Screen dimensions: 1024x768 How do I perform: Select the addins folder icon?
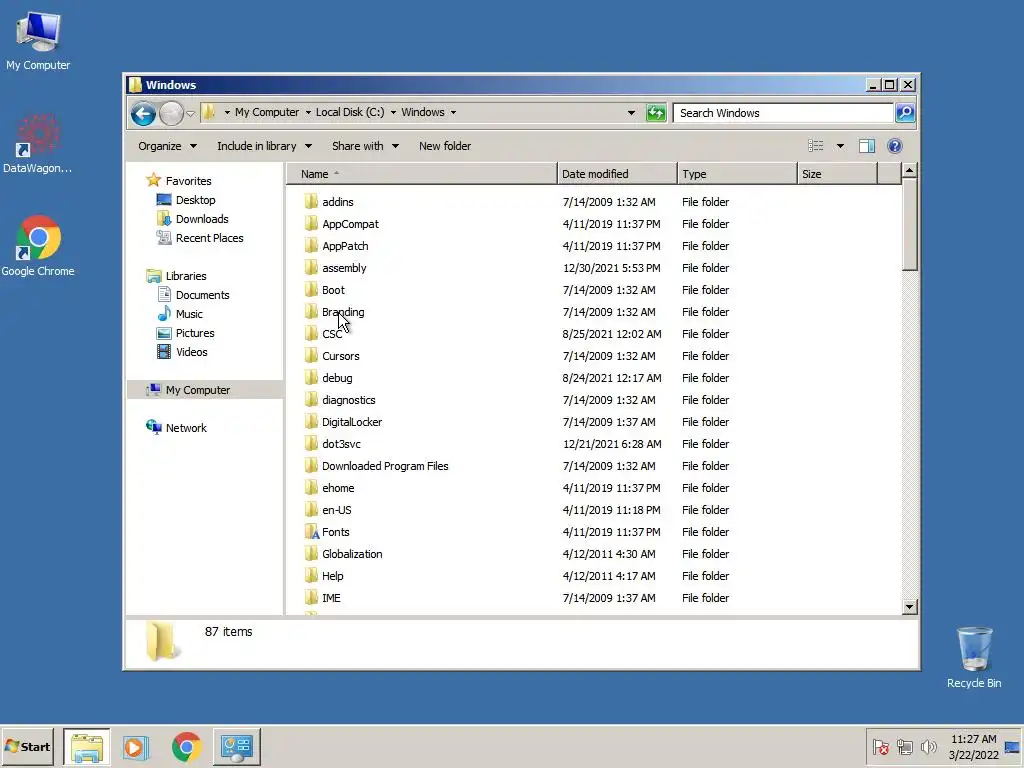point(312,202)
